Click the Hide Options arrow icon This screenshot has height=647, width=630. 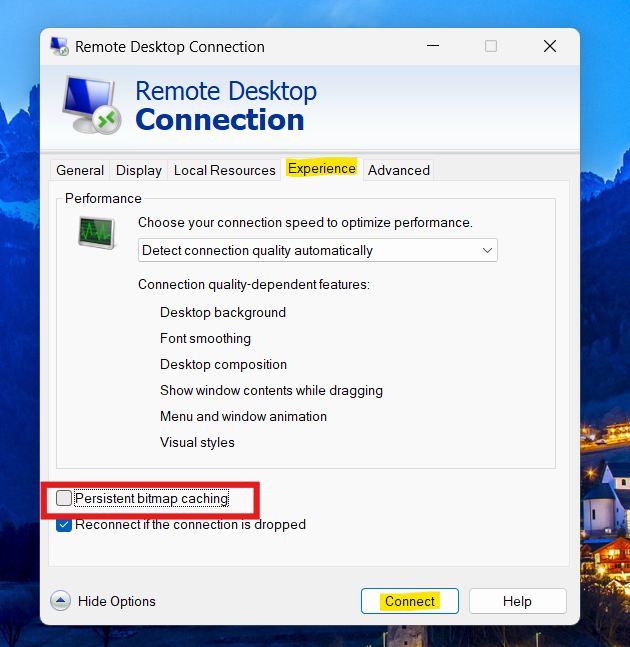(60, 601)
